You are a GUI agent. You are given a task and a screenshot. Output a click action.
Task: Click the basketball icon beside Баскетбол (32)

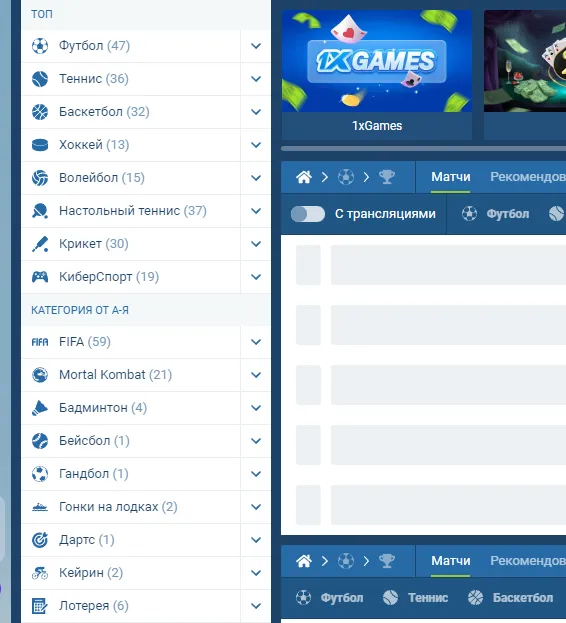click(x=40, y=112)
